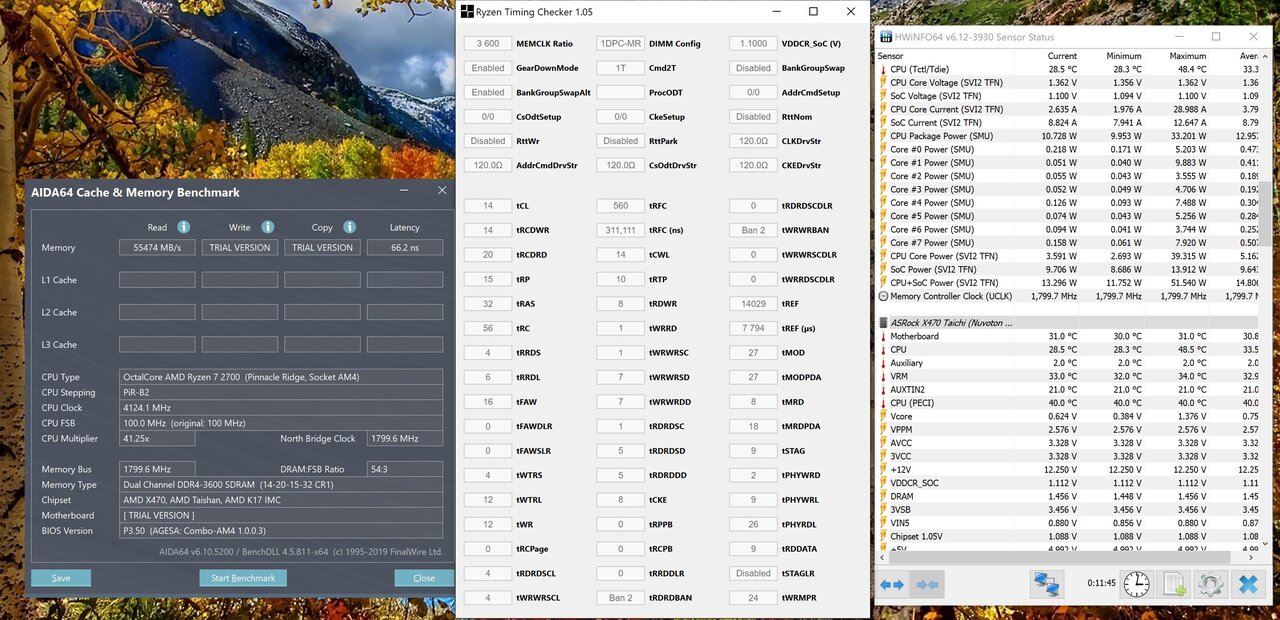Click the tRFC value field showing 560
This screenshot has height=620, width=1280.
[x=621, y=206]
